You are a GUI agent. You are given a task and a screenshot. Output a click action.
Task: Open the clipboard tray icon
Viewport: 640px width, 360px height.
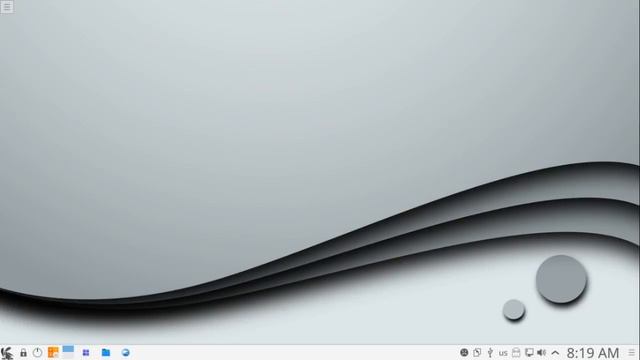click(477, 353)
